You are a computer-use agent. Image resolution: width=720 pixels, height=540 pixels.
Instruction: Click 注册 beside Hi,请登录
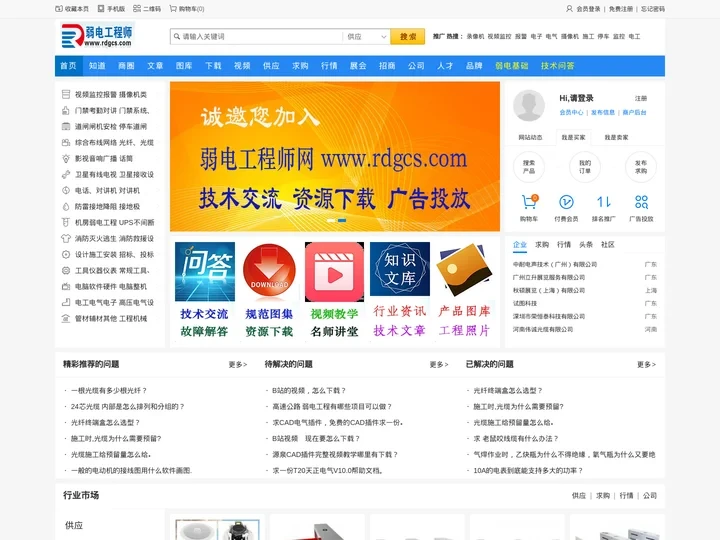641,98
